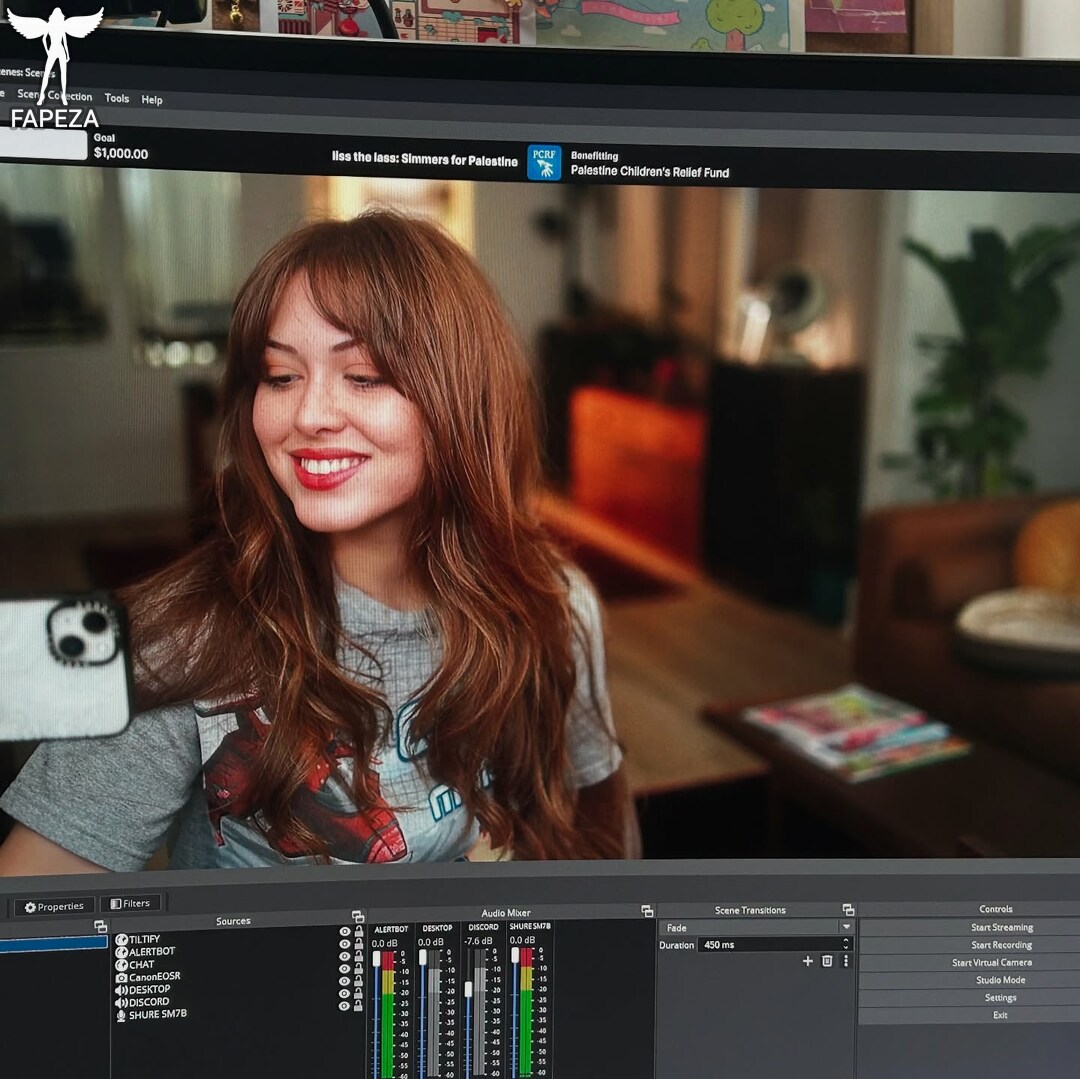Click Exit in Controls dock
Image resolution: width=1080 pixels, height=1079 pixels.
pos(970,1015)
